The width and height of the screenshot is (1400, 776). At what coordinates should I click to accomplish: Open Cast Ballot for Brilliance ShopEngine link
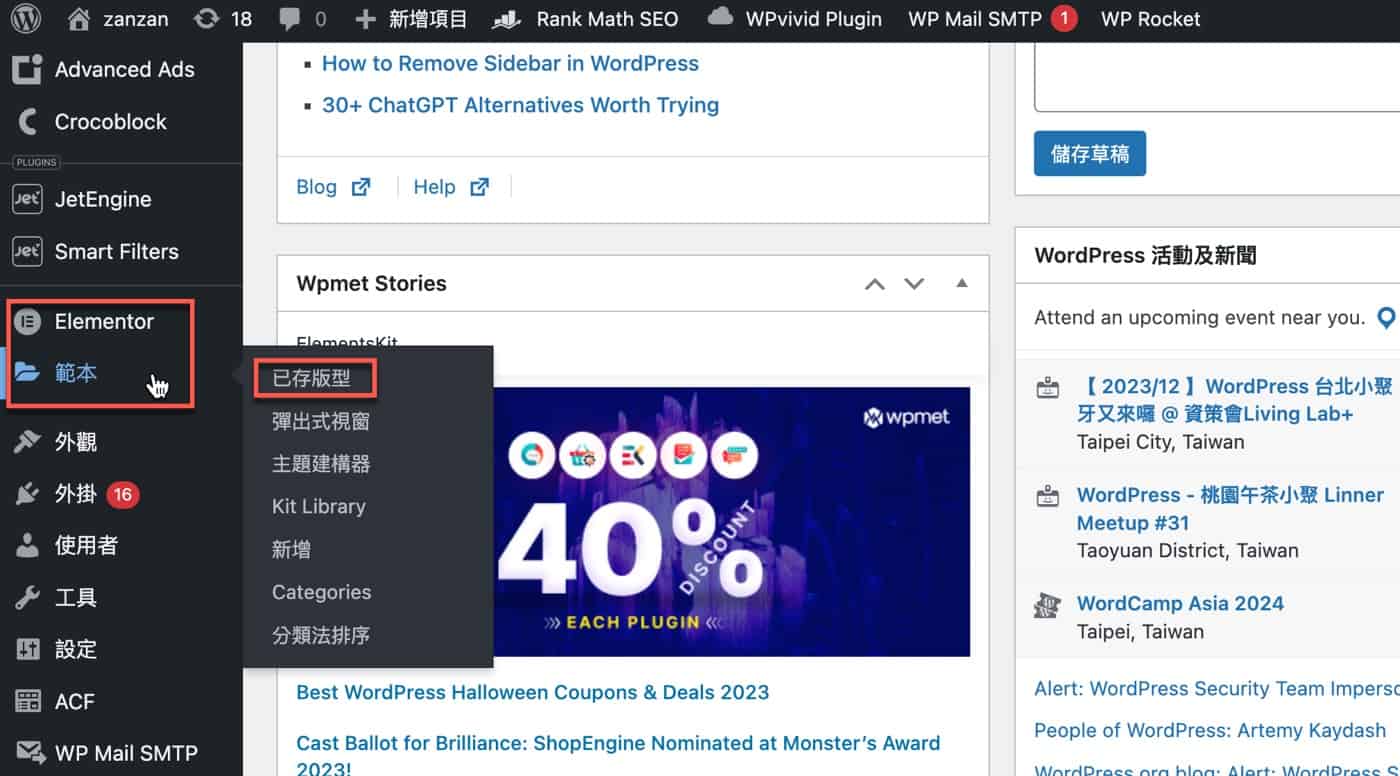(618, 755)
